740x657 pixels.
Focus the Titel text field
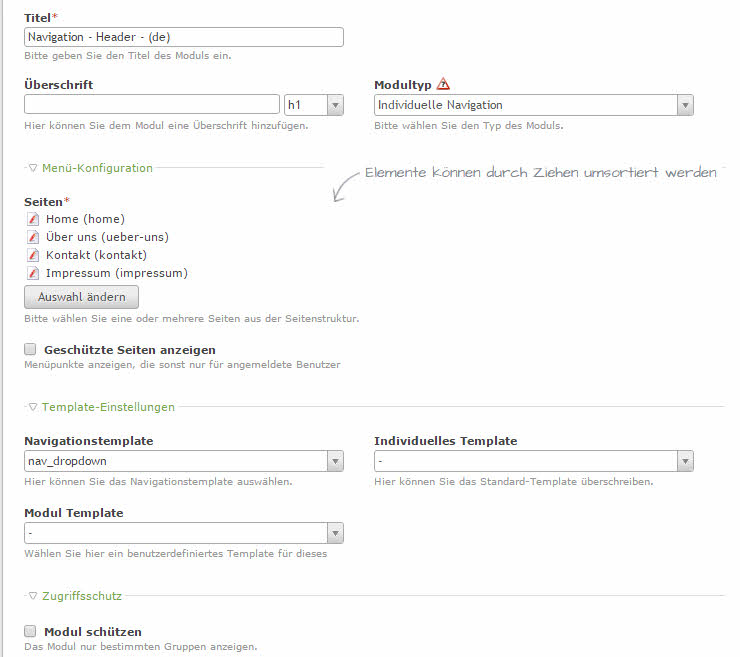tap(184, 37)
